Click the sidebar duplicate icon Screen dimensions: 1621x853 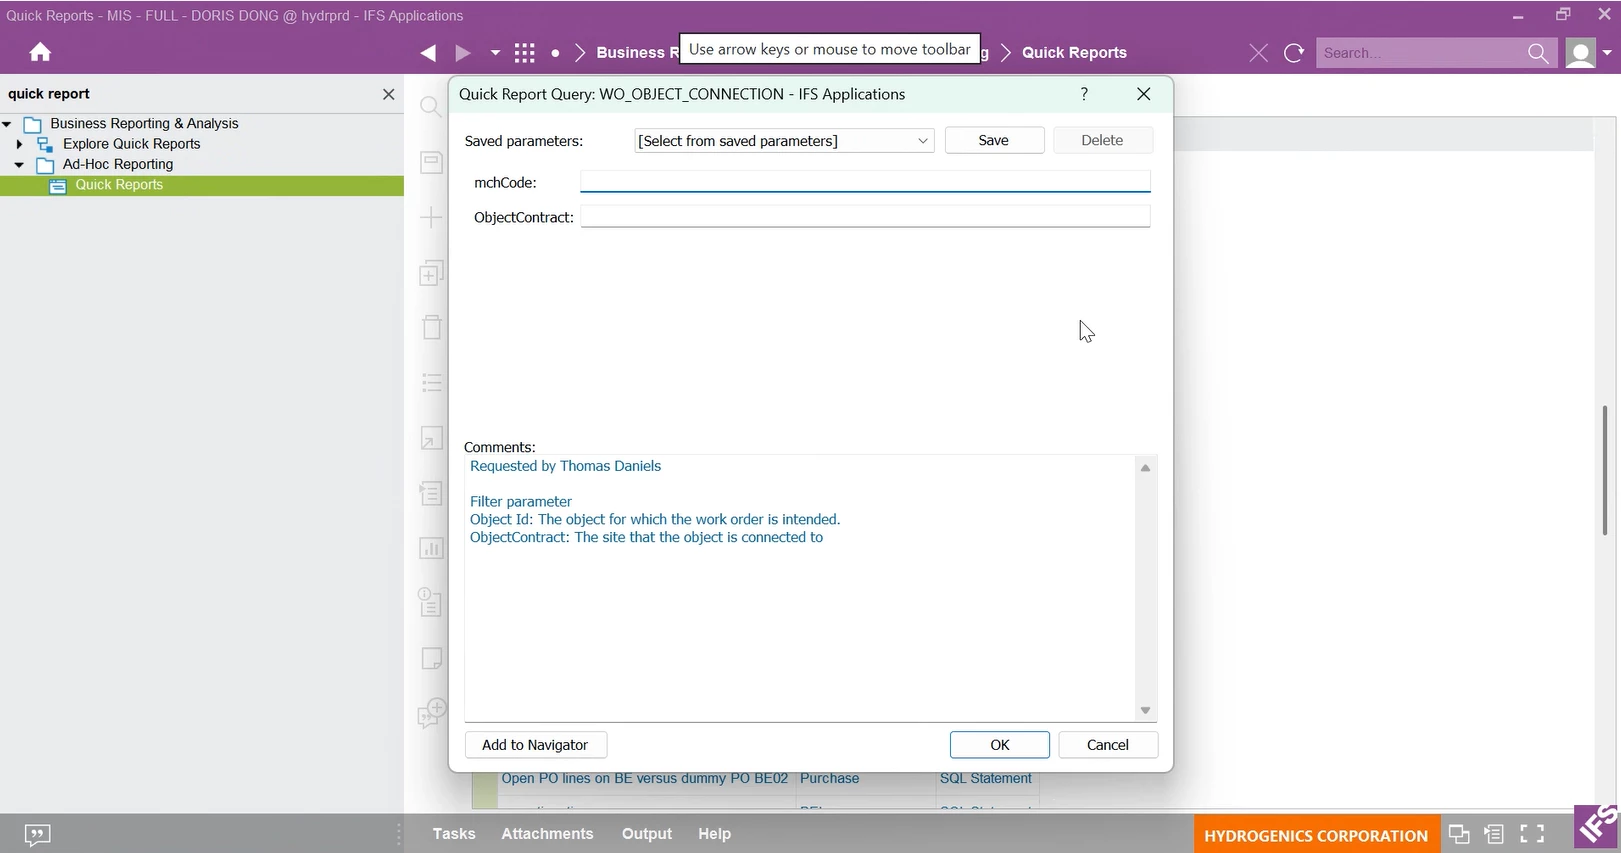coord(431,273)
